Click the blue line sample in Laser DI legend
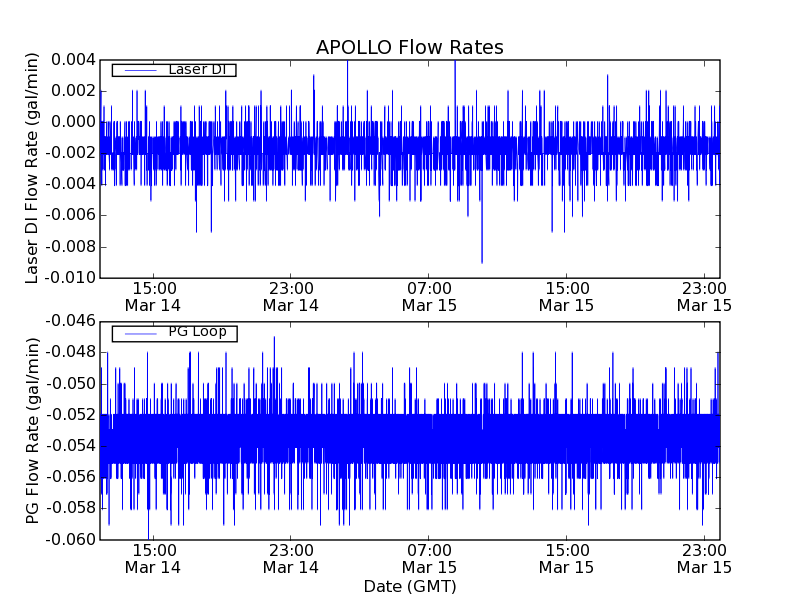 tap(137, 70)
